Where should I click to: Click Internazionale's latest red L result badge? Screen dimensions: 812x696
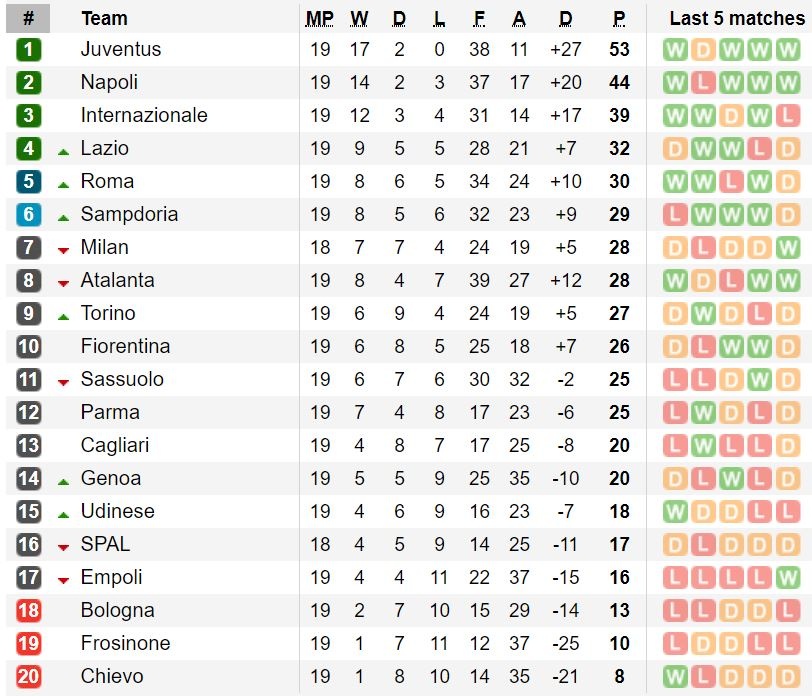pos(787,115)
